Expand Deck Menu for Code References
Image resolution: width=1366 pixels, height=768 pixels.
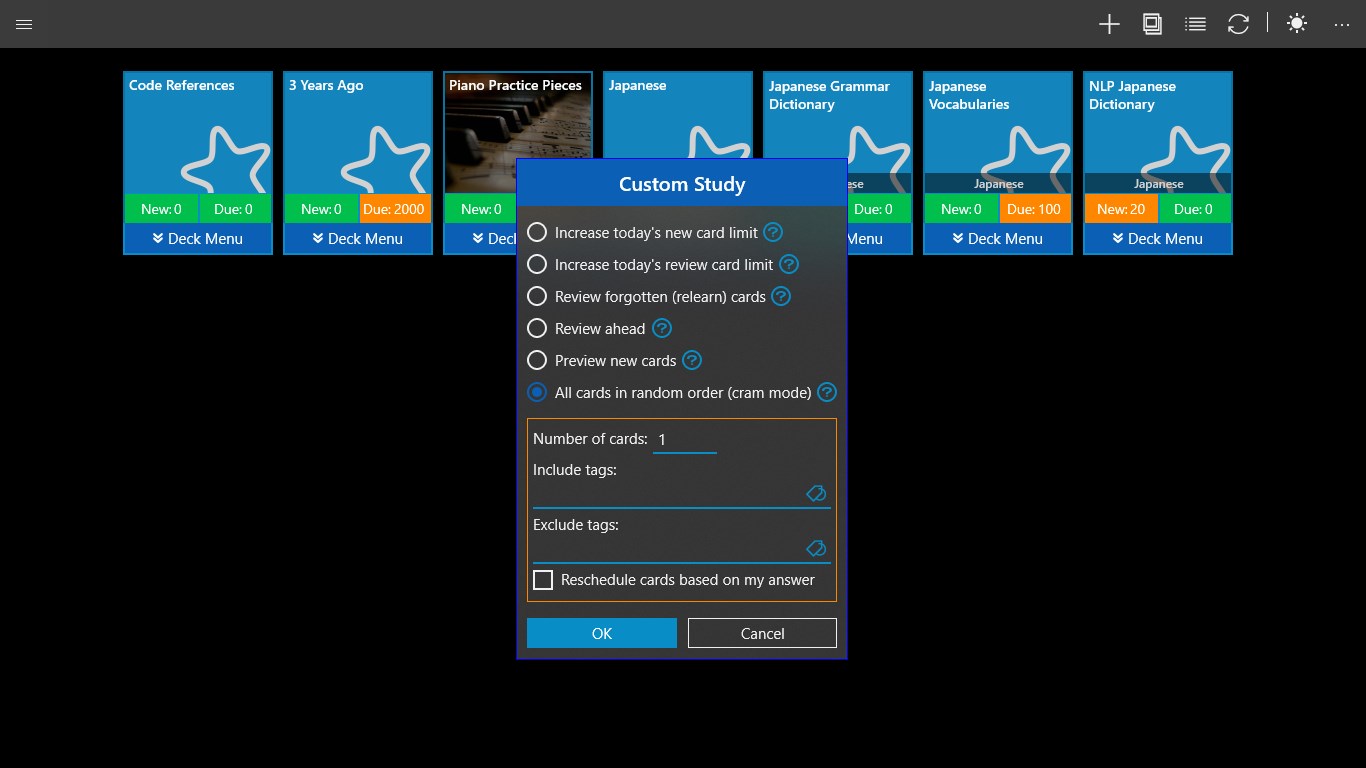[x=197, y=238]
